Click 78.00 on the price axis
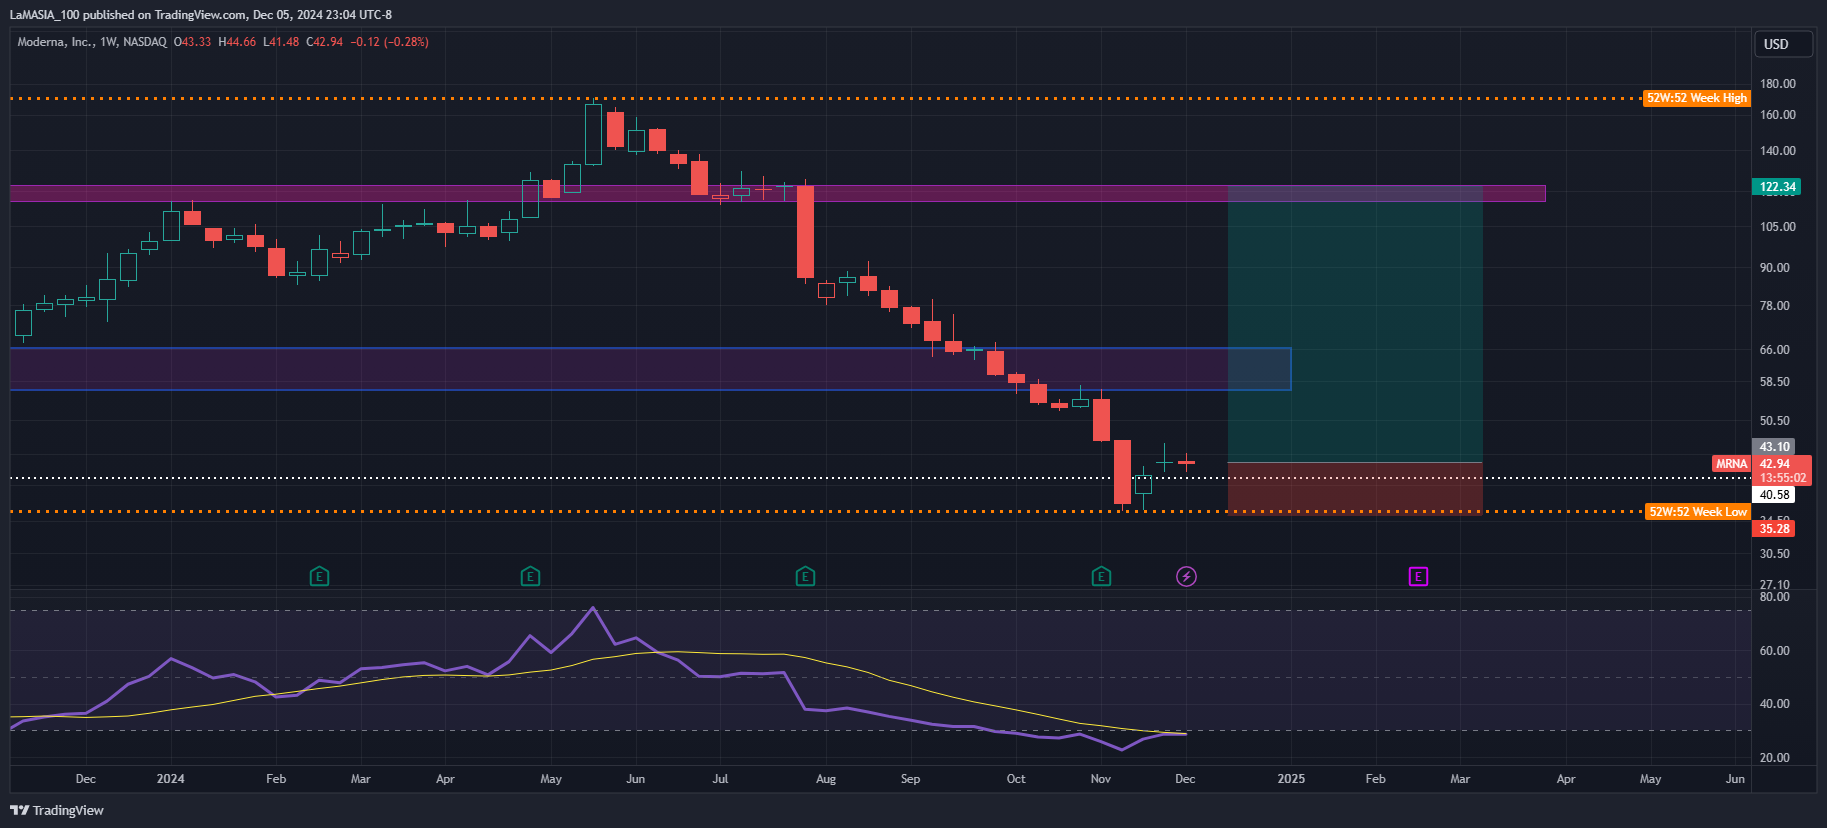The height and width of the screenshot is (828, 1827). coord(1775,306)
